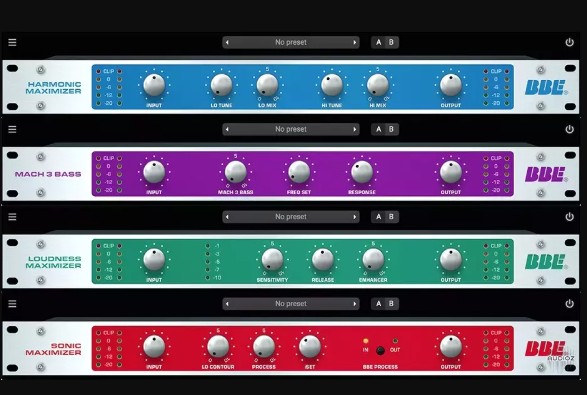This screenshot has height=395, width=587.
Task: Open the Loudness Maximizer preset list
Action: coord(291,217)
